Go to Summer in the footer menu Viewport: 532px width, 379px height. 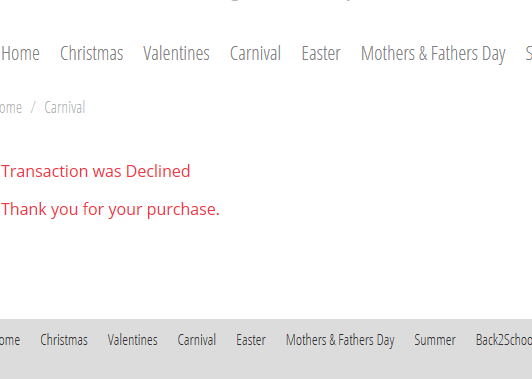(435, 340)
